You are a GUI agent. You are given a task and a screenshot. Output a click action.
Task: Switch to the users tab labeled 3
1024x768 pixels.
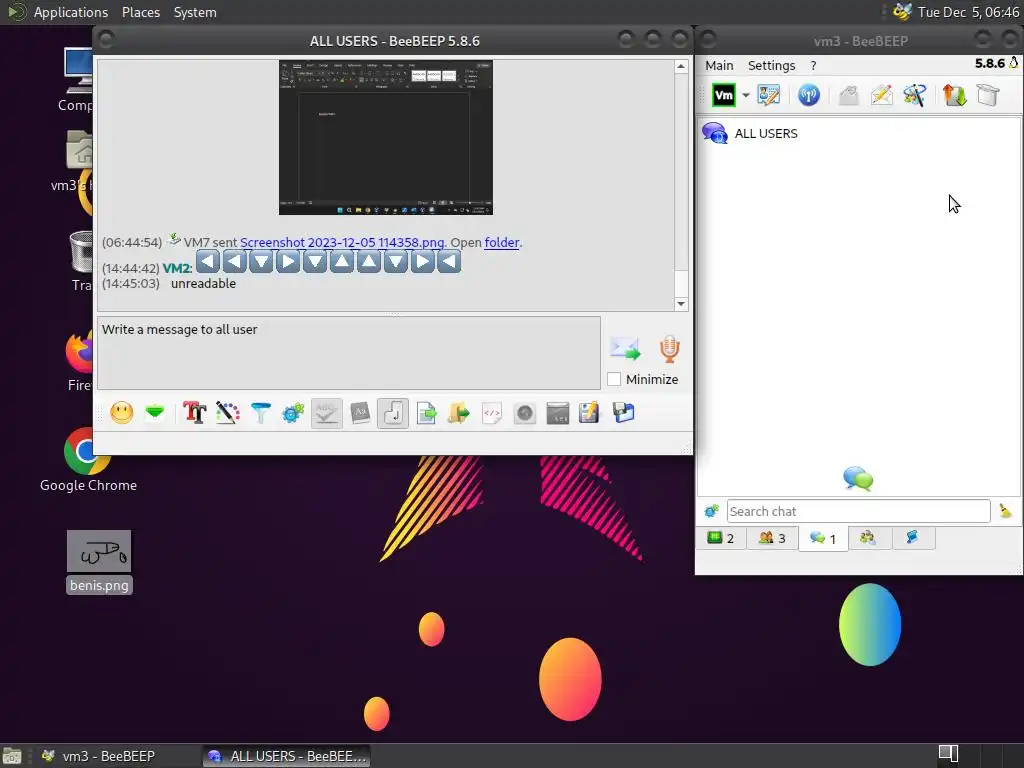tap(772, 538)
